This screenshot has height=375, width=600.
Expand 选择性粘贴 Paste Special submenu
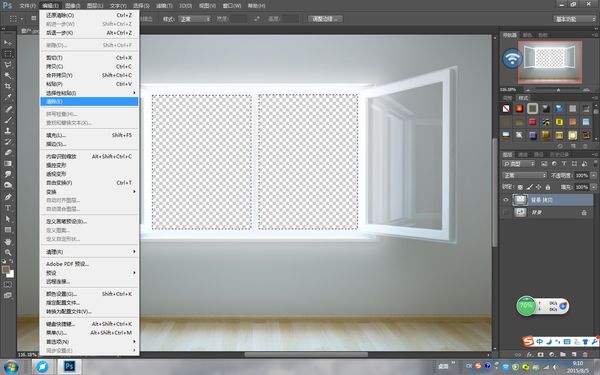[x=89, y=93]
